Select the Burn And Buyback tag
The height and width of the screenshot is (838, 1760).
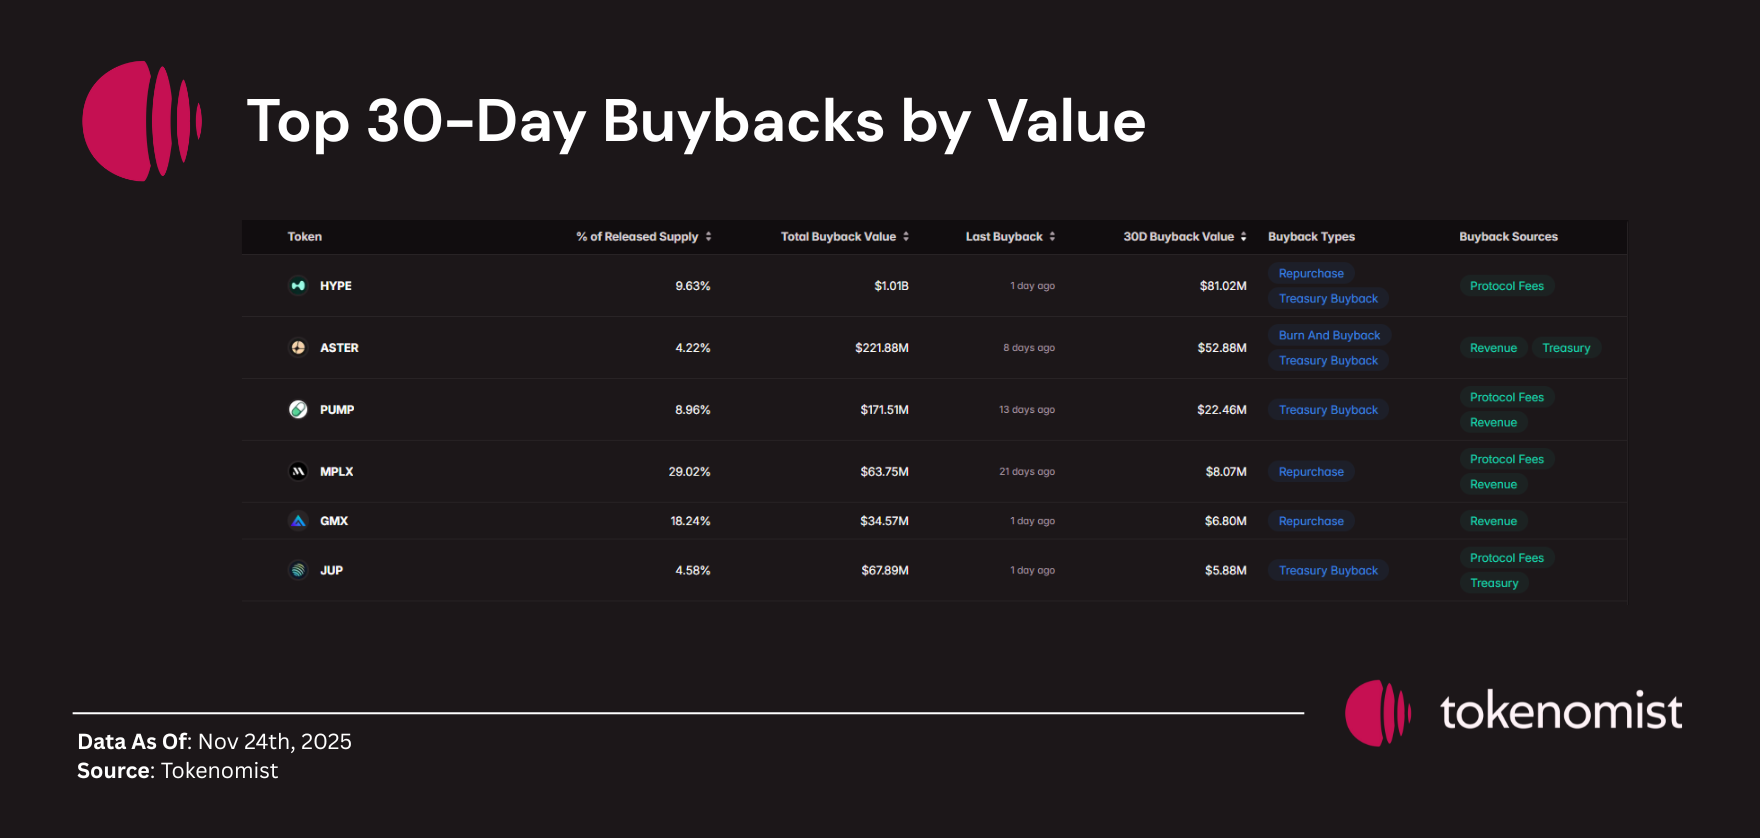tap(1329, 336)
